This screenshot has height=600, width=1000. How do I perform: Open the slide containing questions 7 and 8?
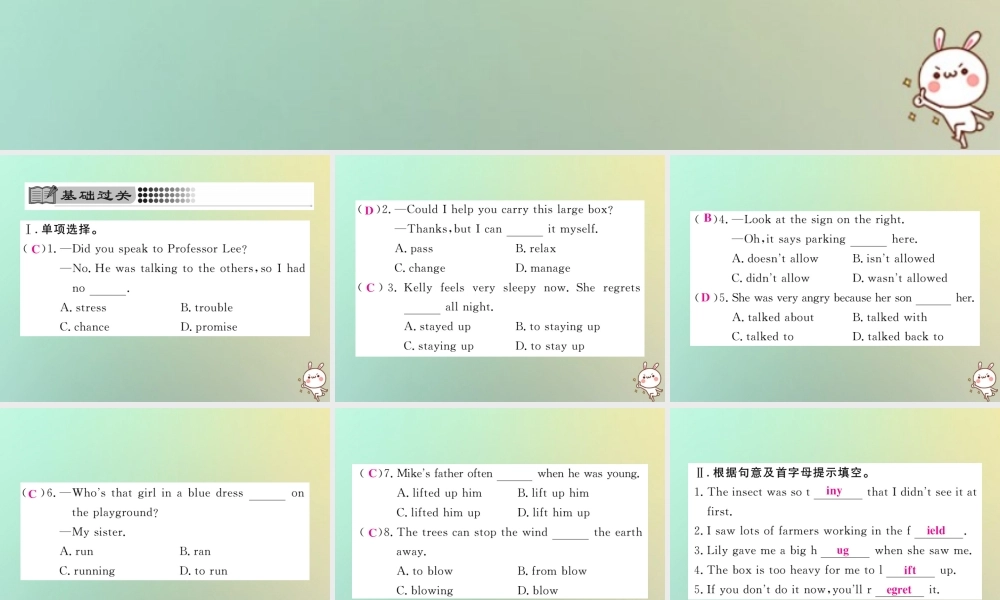click(500, 504)
